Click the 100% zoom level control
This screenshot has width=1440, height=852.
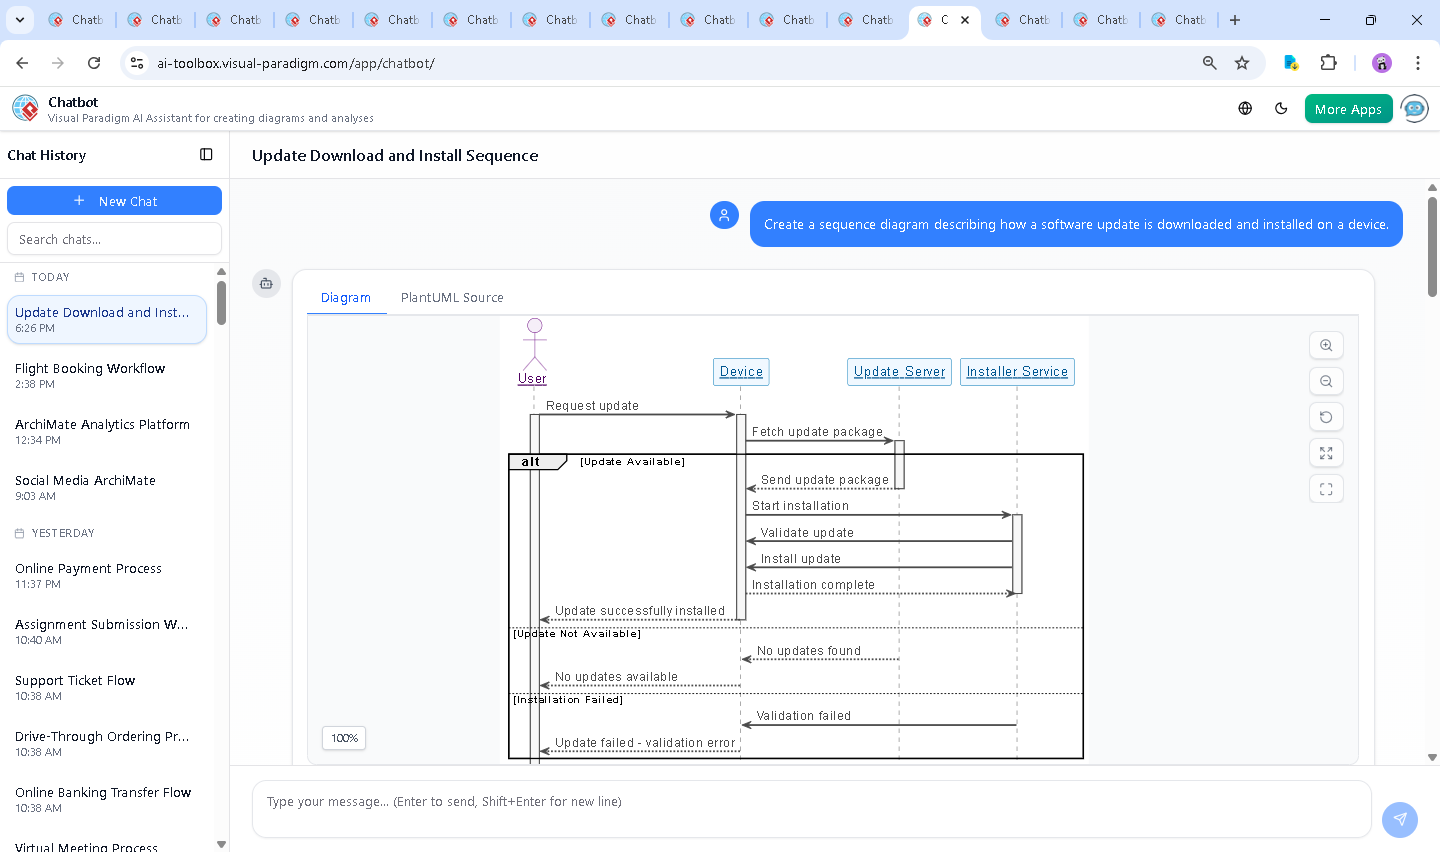343,738
